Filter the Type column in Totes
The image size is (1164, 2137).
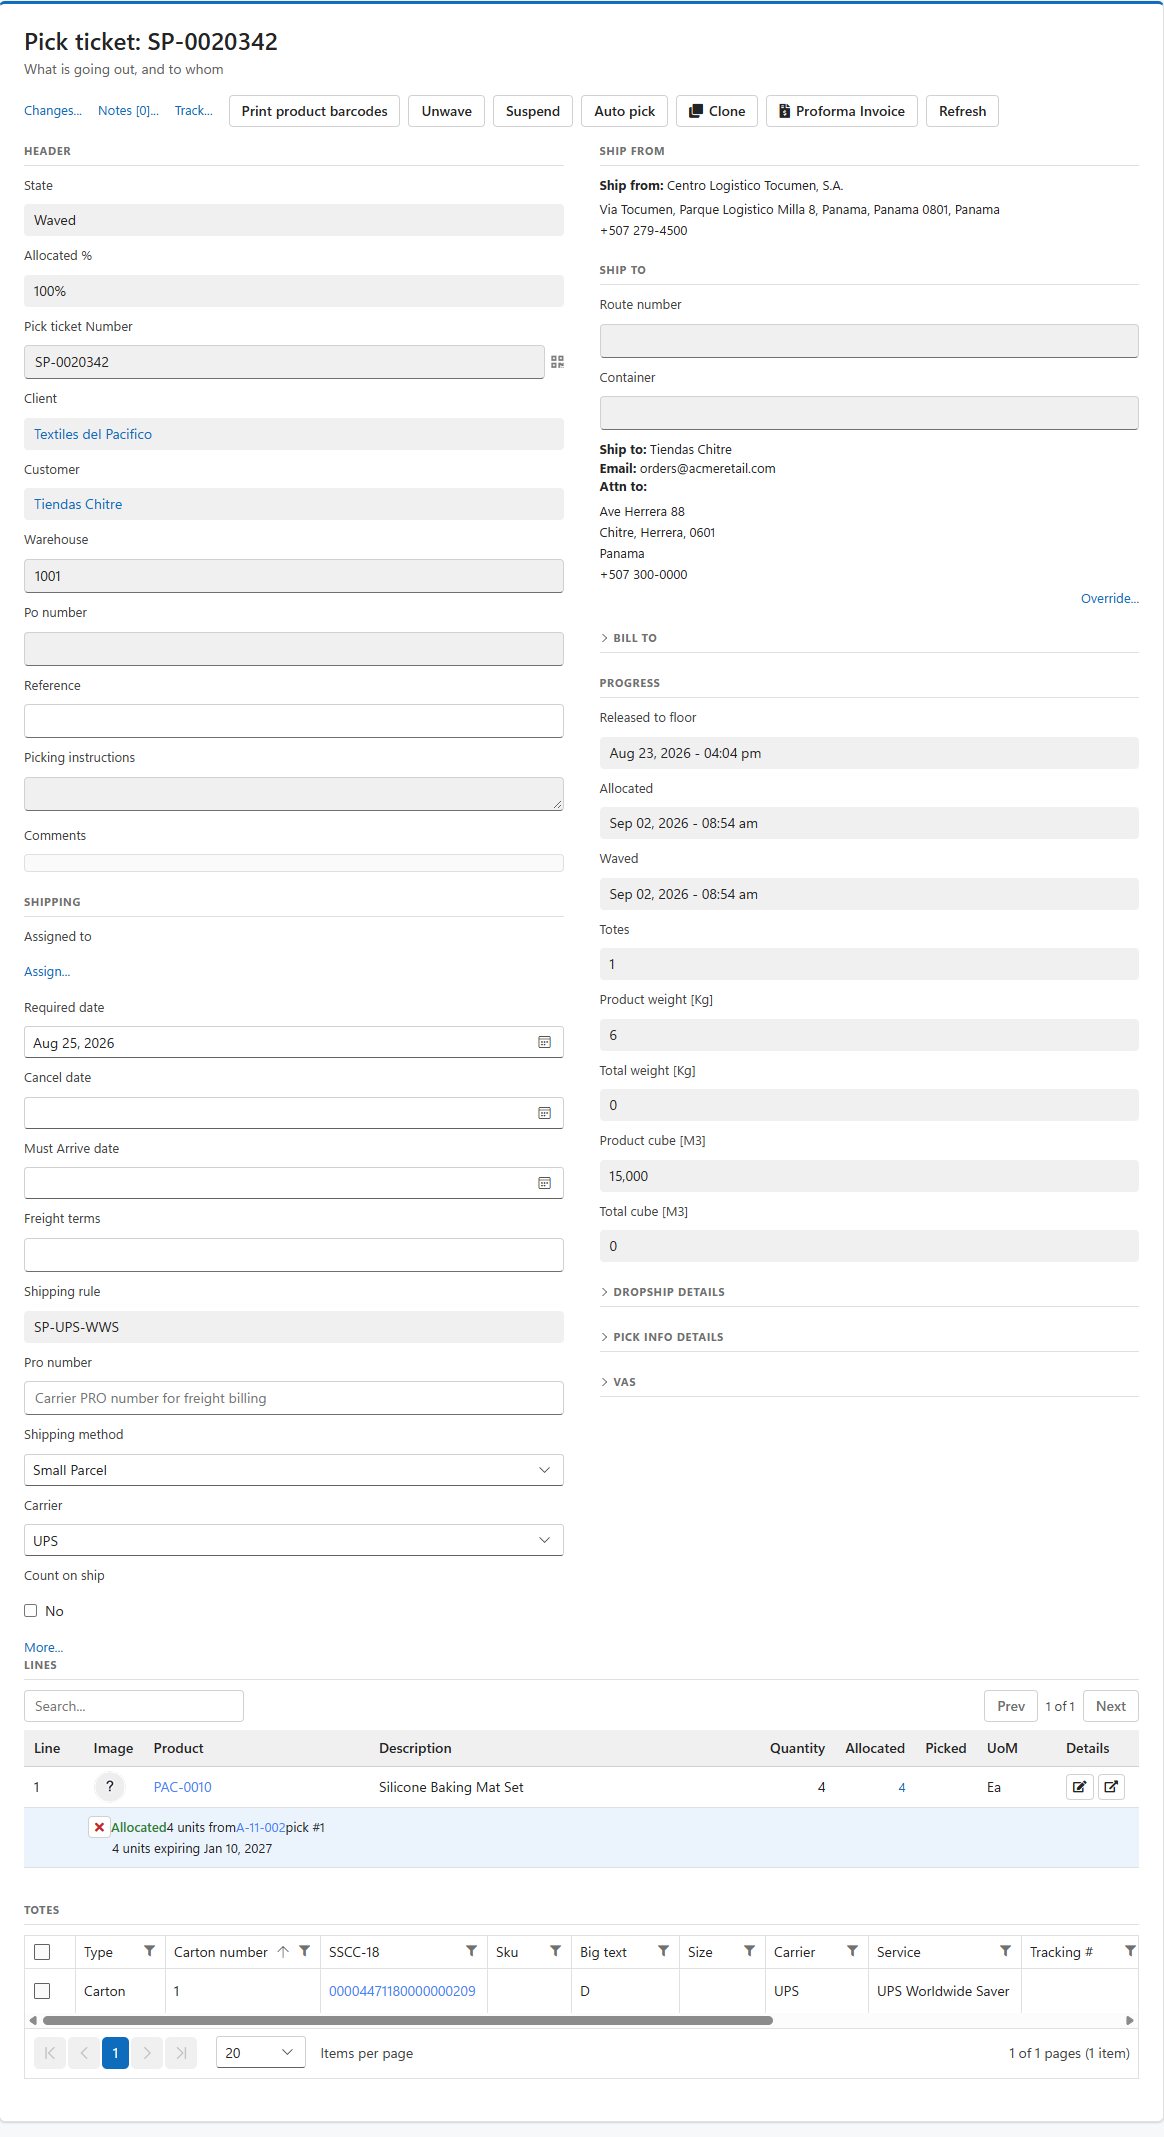coord(149,1951)
